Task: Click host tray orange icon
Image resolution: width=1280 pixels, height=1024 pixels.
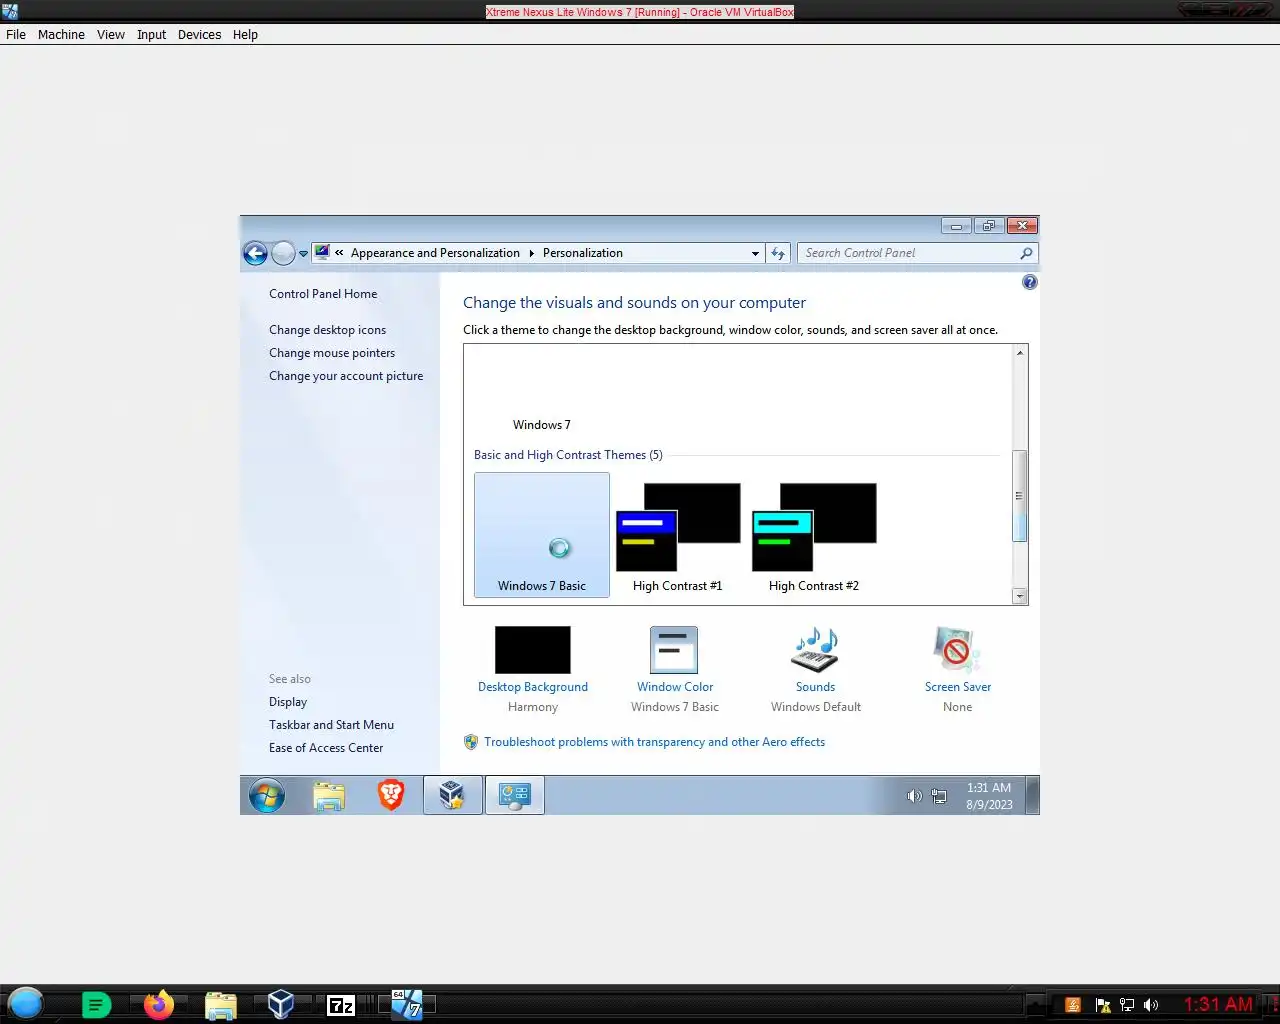Action: point(1073,1005)
